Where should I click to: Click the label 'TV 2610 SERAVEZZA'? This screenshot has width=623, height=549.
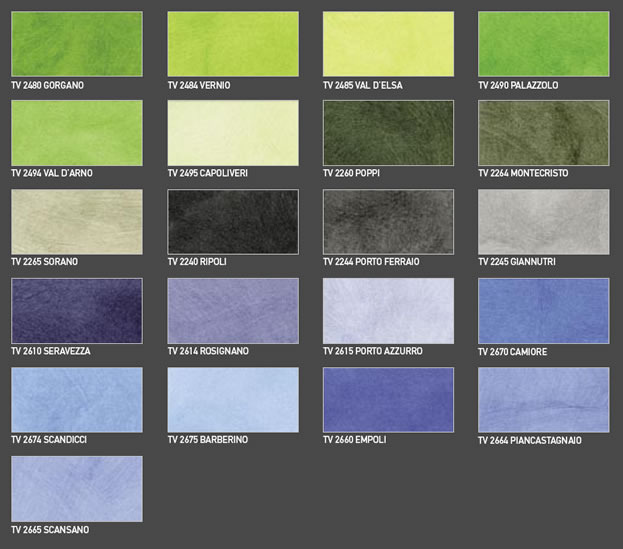[x=51, y=351]
